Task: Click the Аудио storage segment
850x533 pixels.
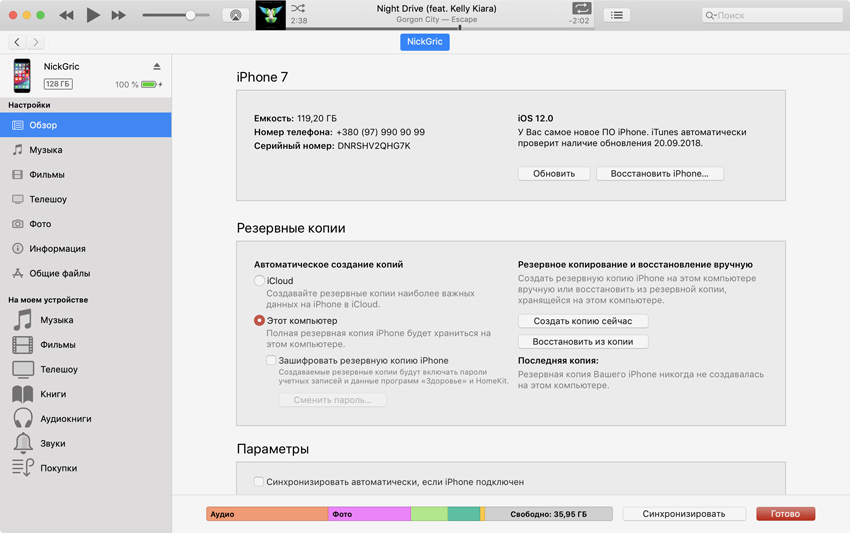Action: pos(267,514)
